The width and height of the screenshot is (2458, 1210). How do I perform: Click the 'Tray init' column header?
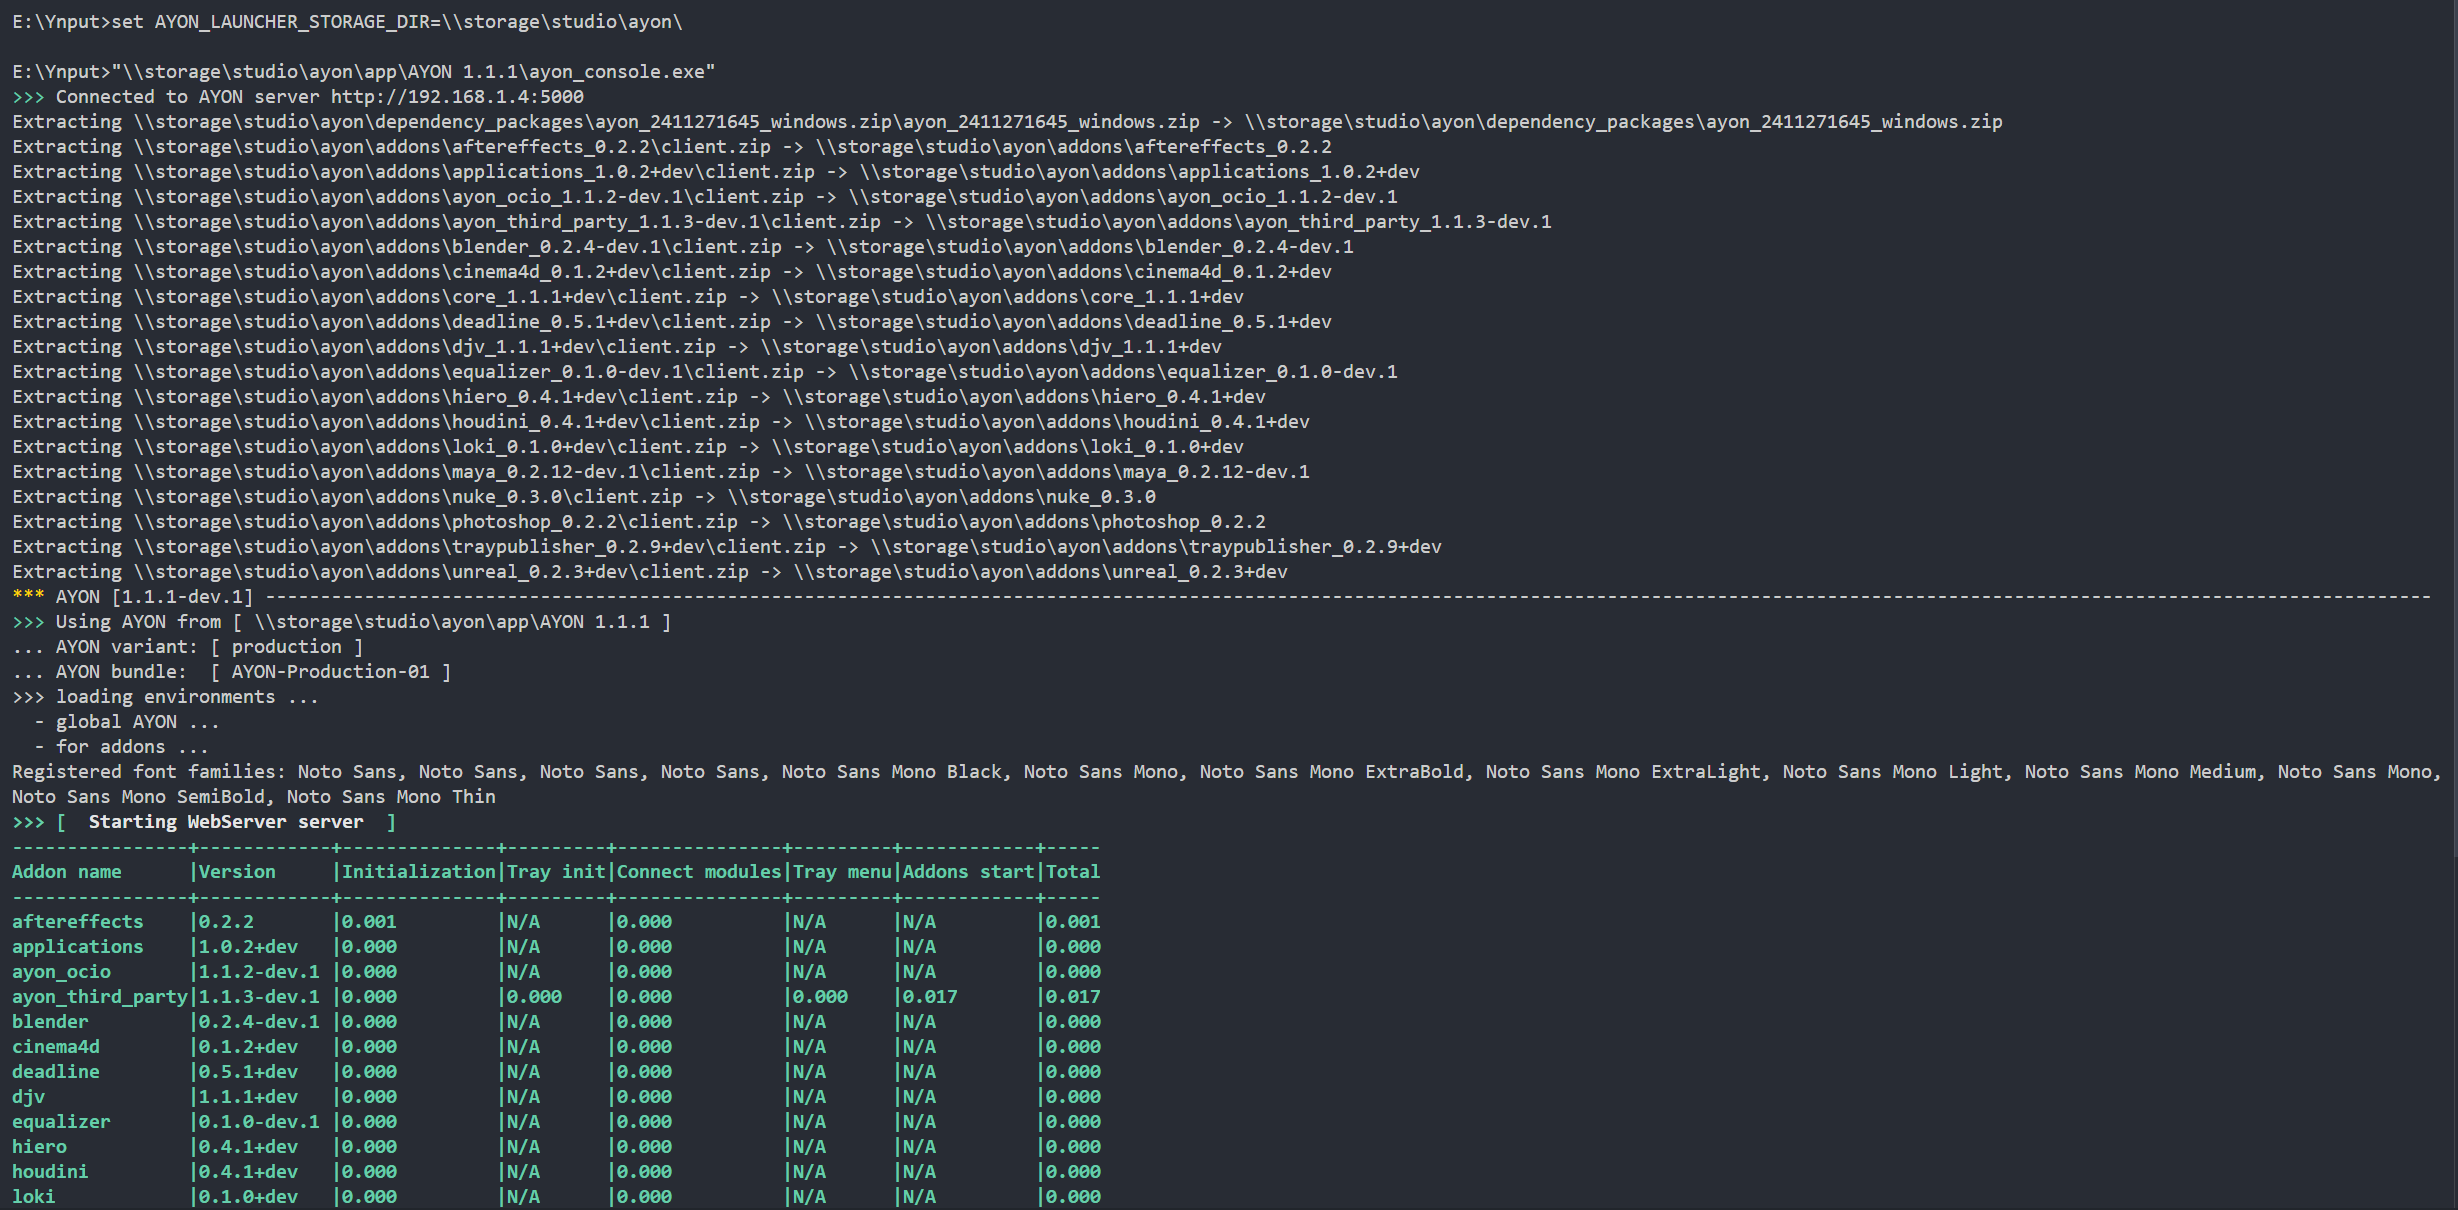[556, 872]
